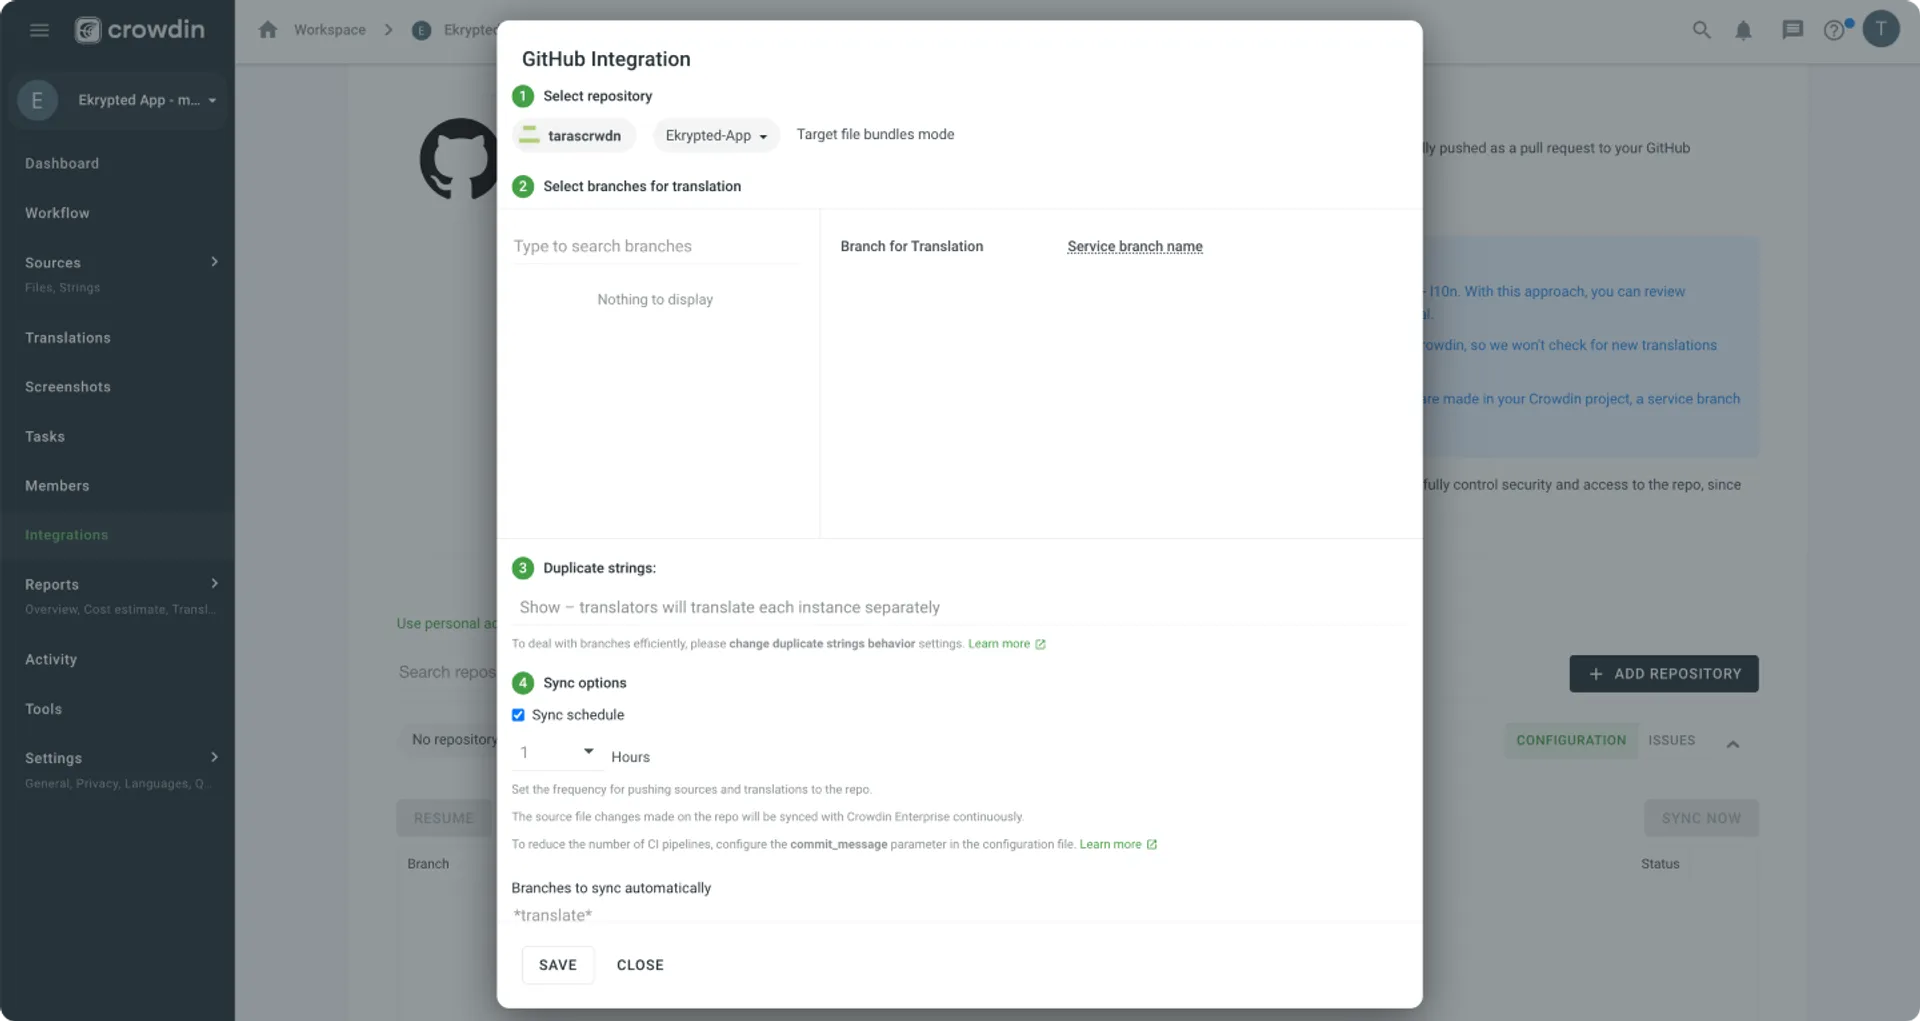
Task: Click the external link icon after commit_message Learn more
Action: [x=1152, y=845]
